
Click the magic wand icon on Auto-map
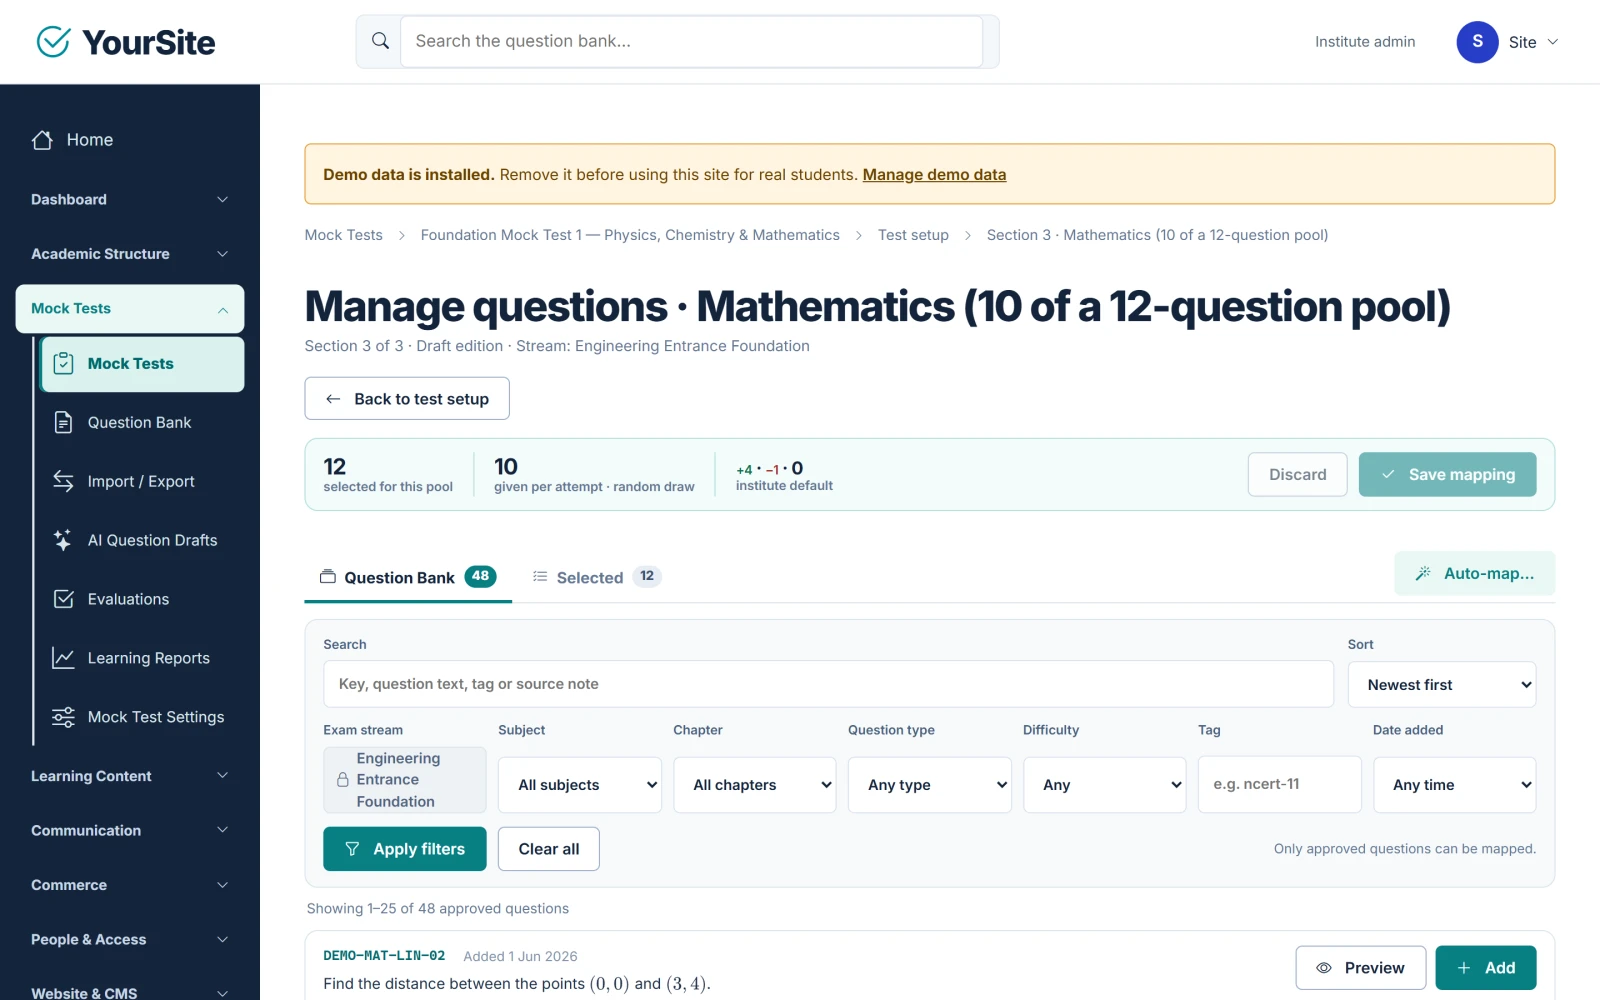point(1423,573)
